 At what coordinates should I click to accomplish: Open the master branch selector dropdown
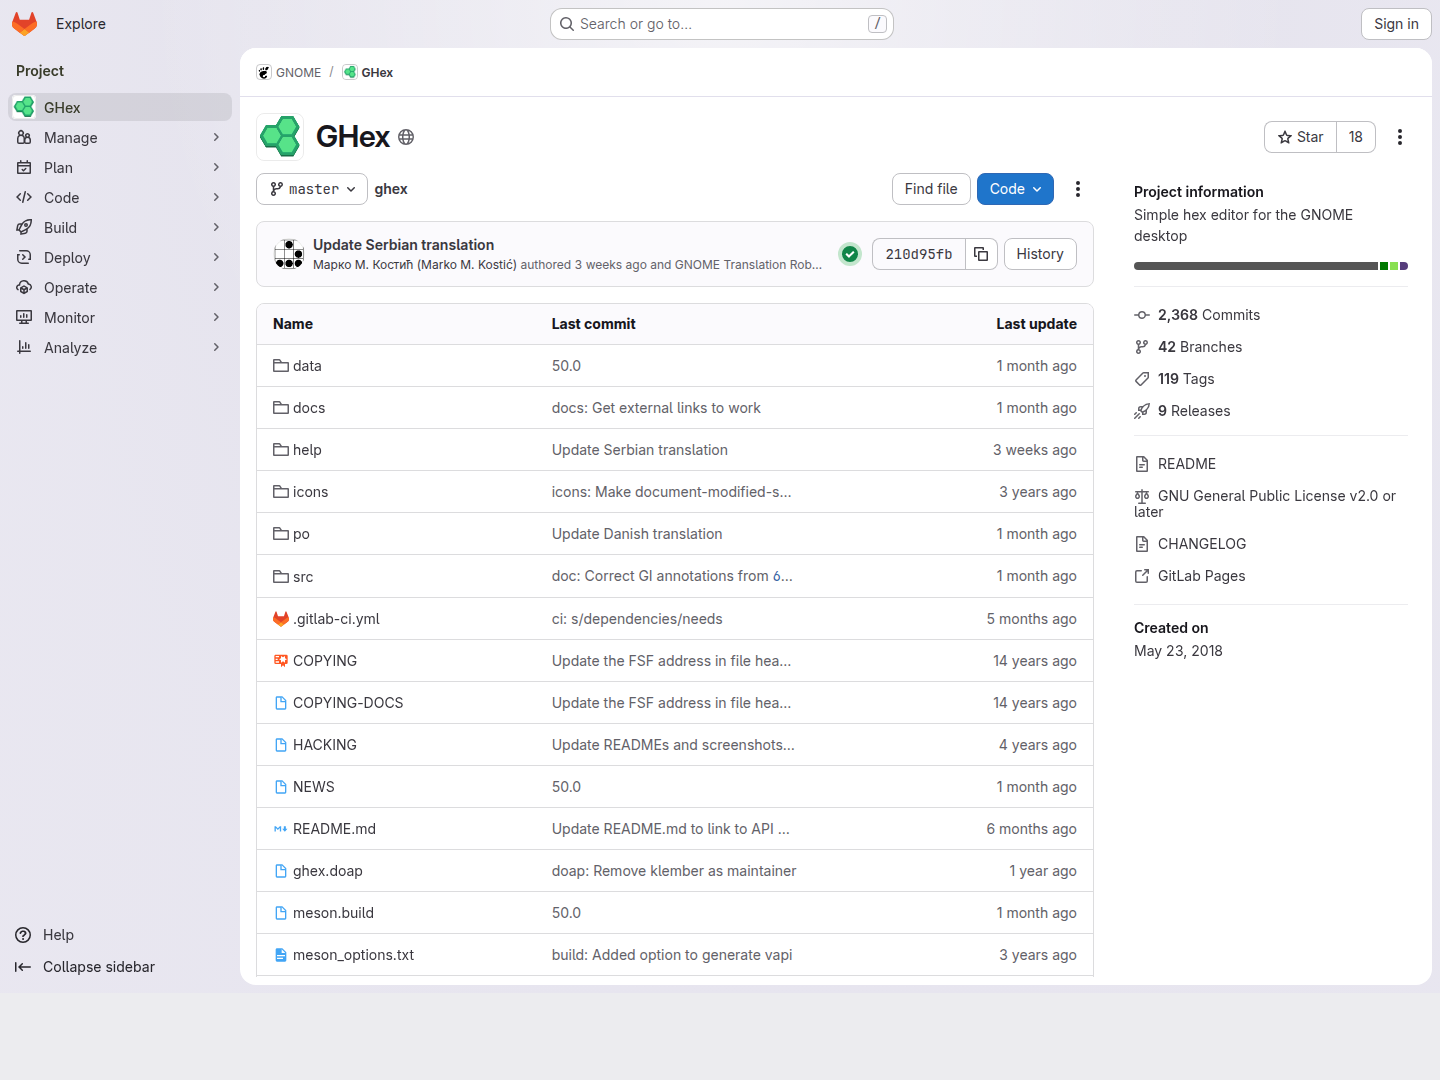(x=312, y=189)
